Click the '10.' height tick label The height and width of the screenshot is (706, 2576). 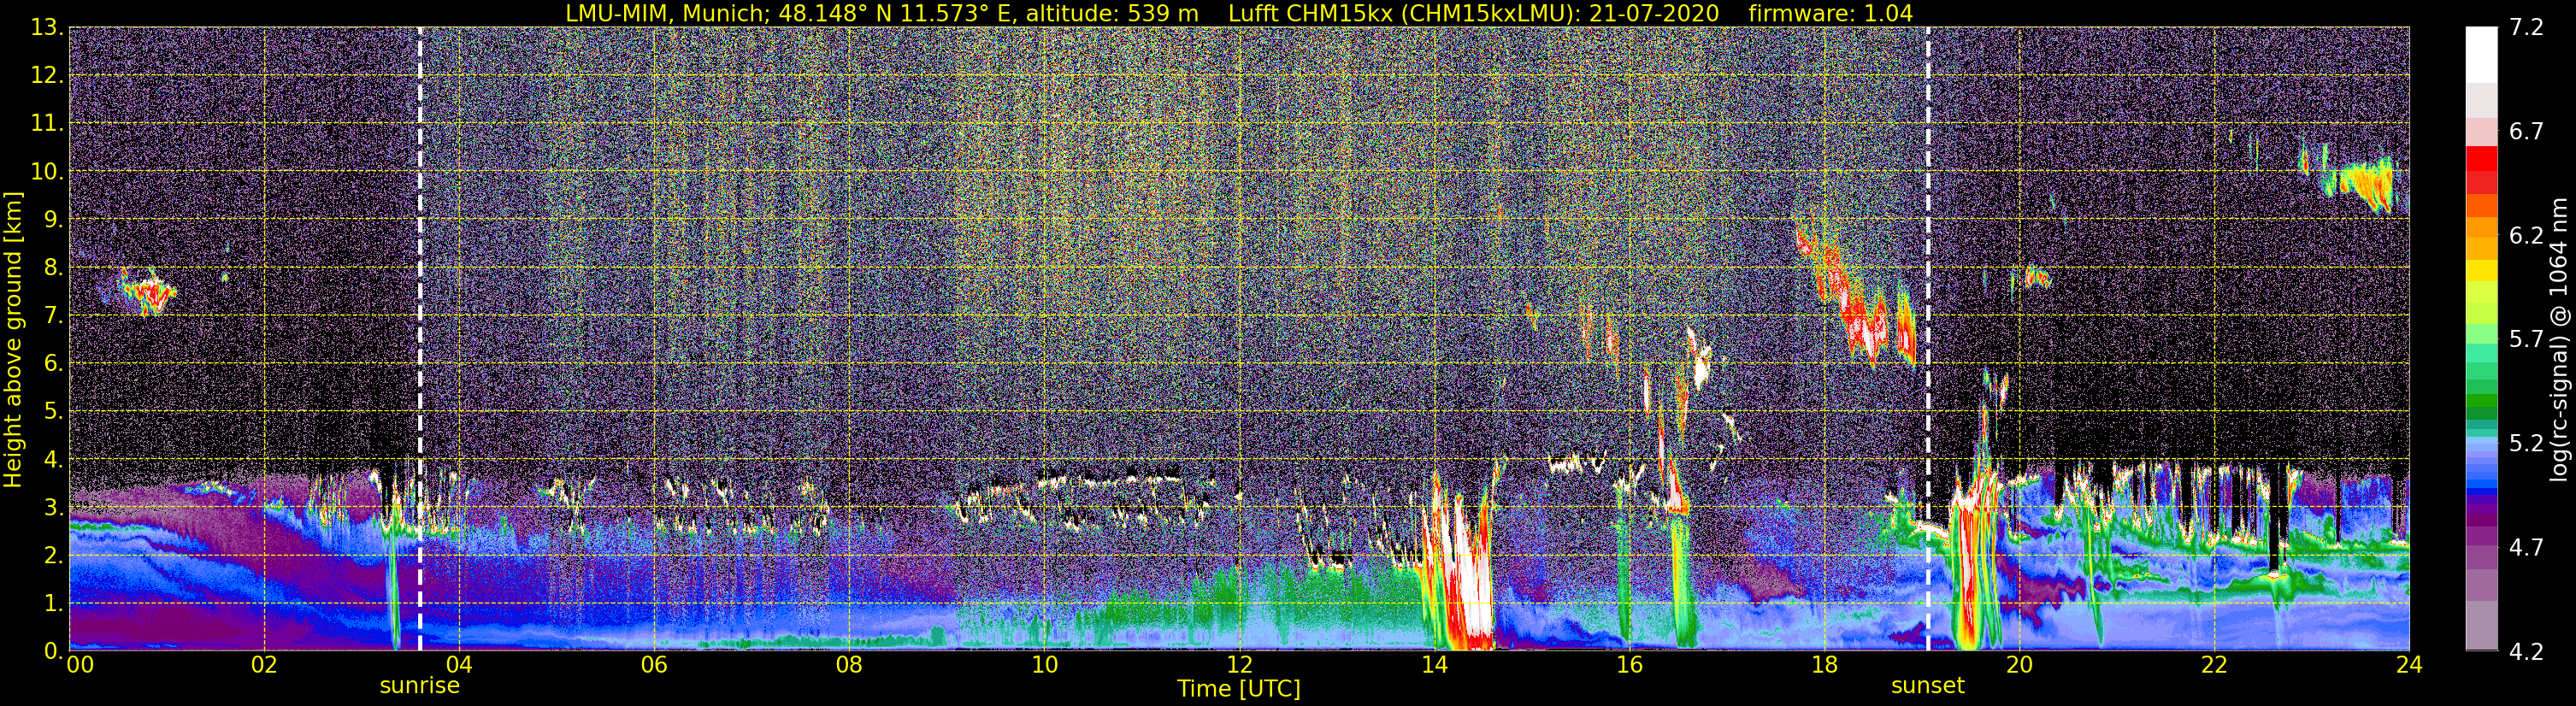pos(47,171)
